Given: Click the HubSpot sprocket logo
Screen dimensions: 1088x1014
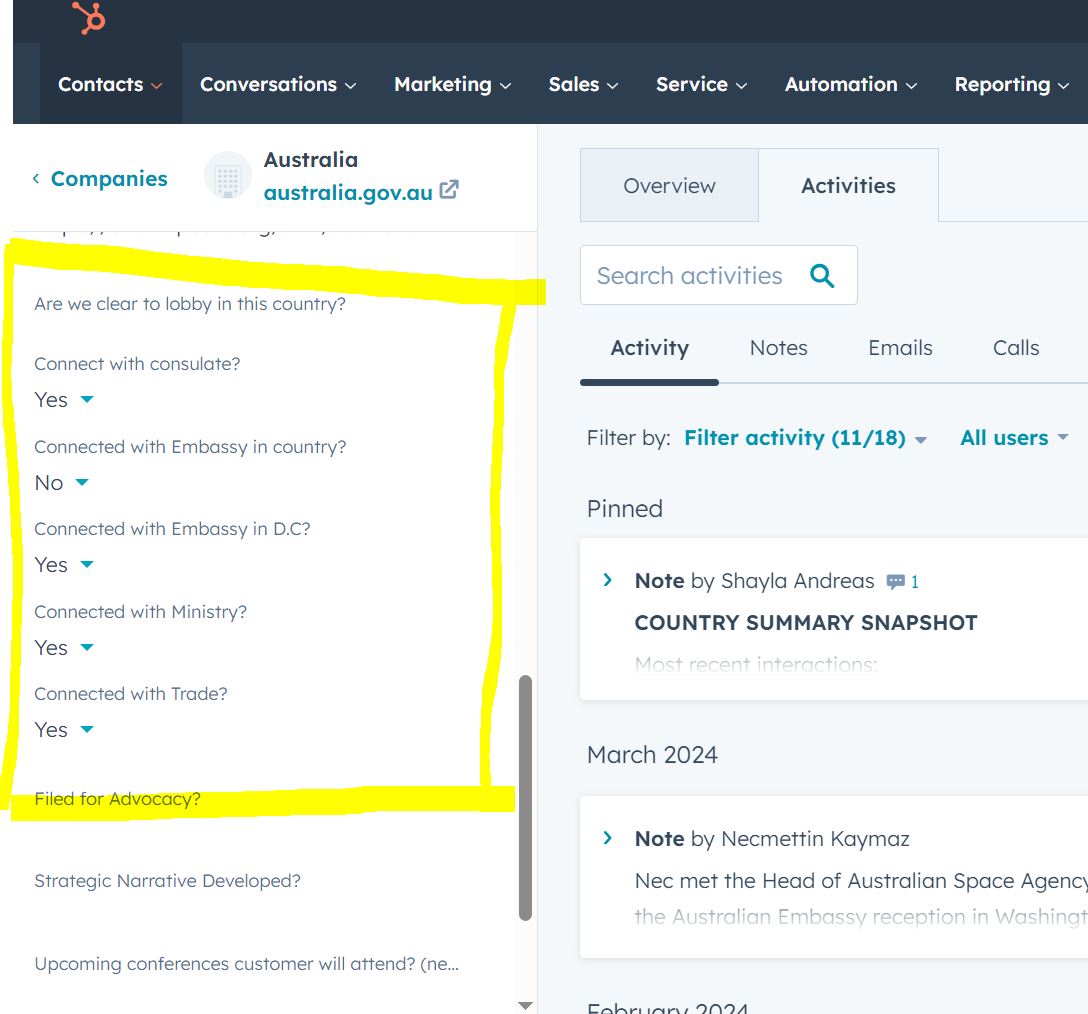Looking at the screenshot, I should [x=89, y=18].
